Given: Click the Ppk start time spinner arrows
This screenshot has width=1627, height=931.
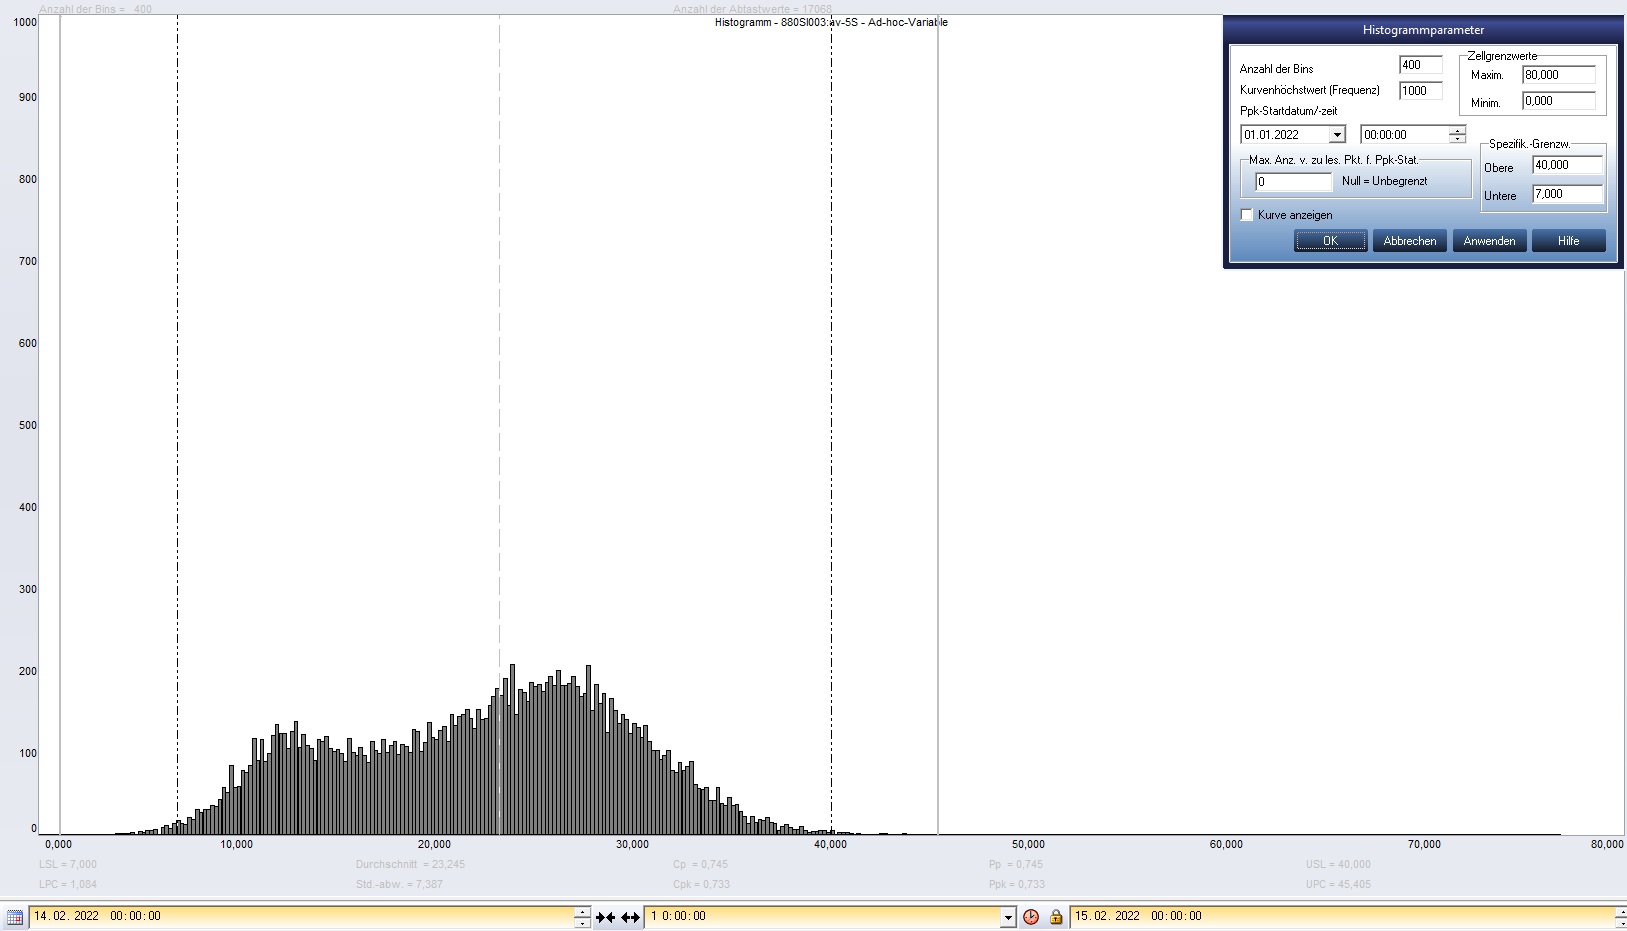Looking at the screenshot, I should pos(1458,135).
